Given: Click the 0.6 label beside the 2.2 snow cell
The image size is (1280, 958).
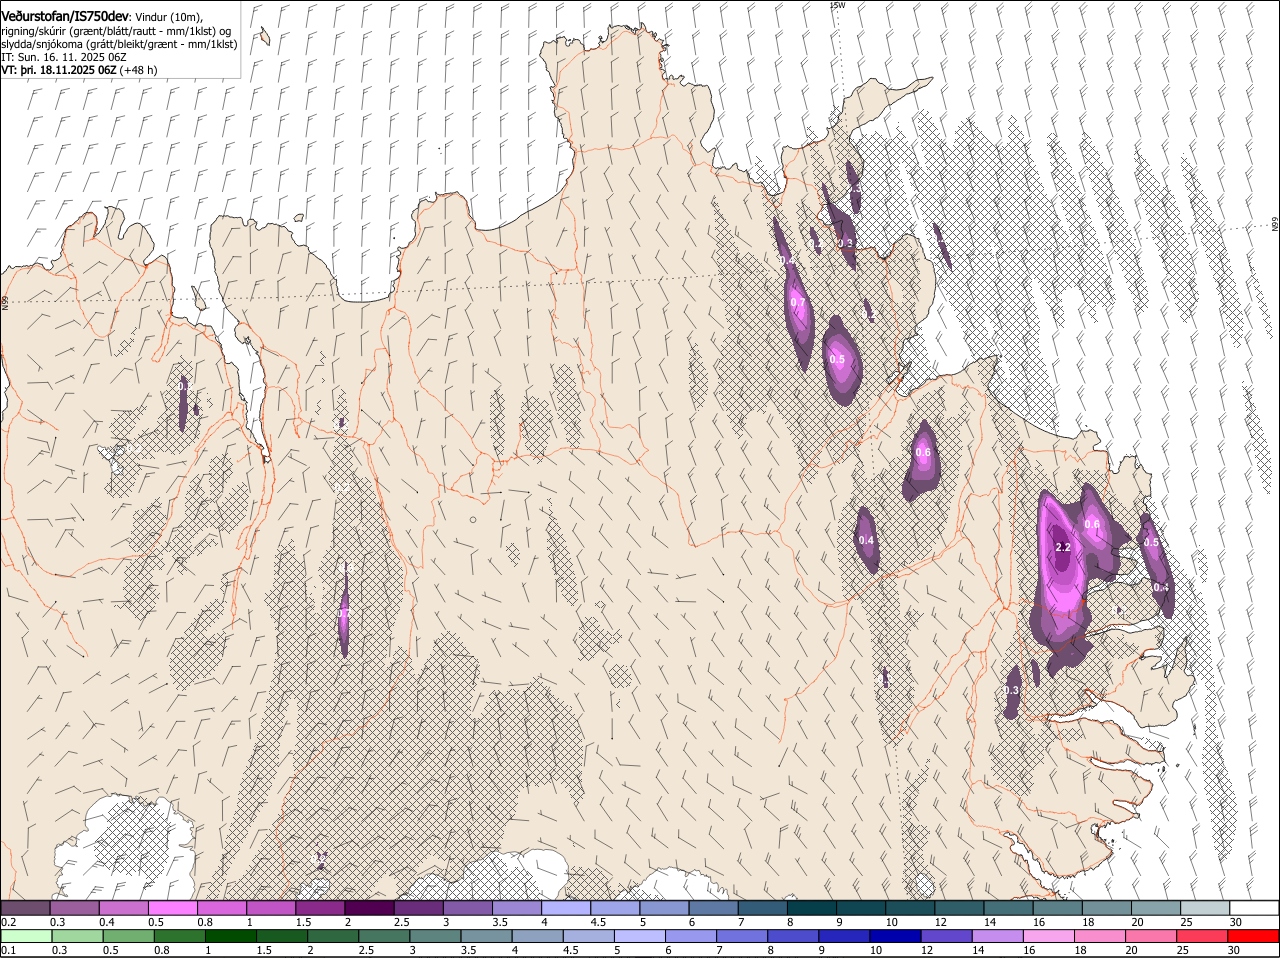Looking at the screenshot, I should pos(1092,524).
